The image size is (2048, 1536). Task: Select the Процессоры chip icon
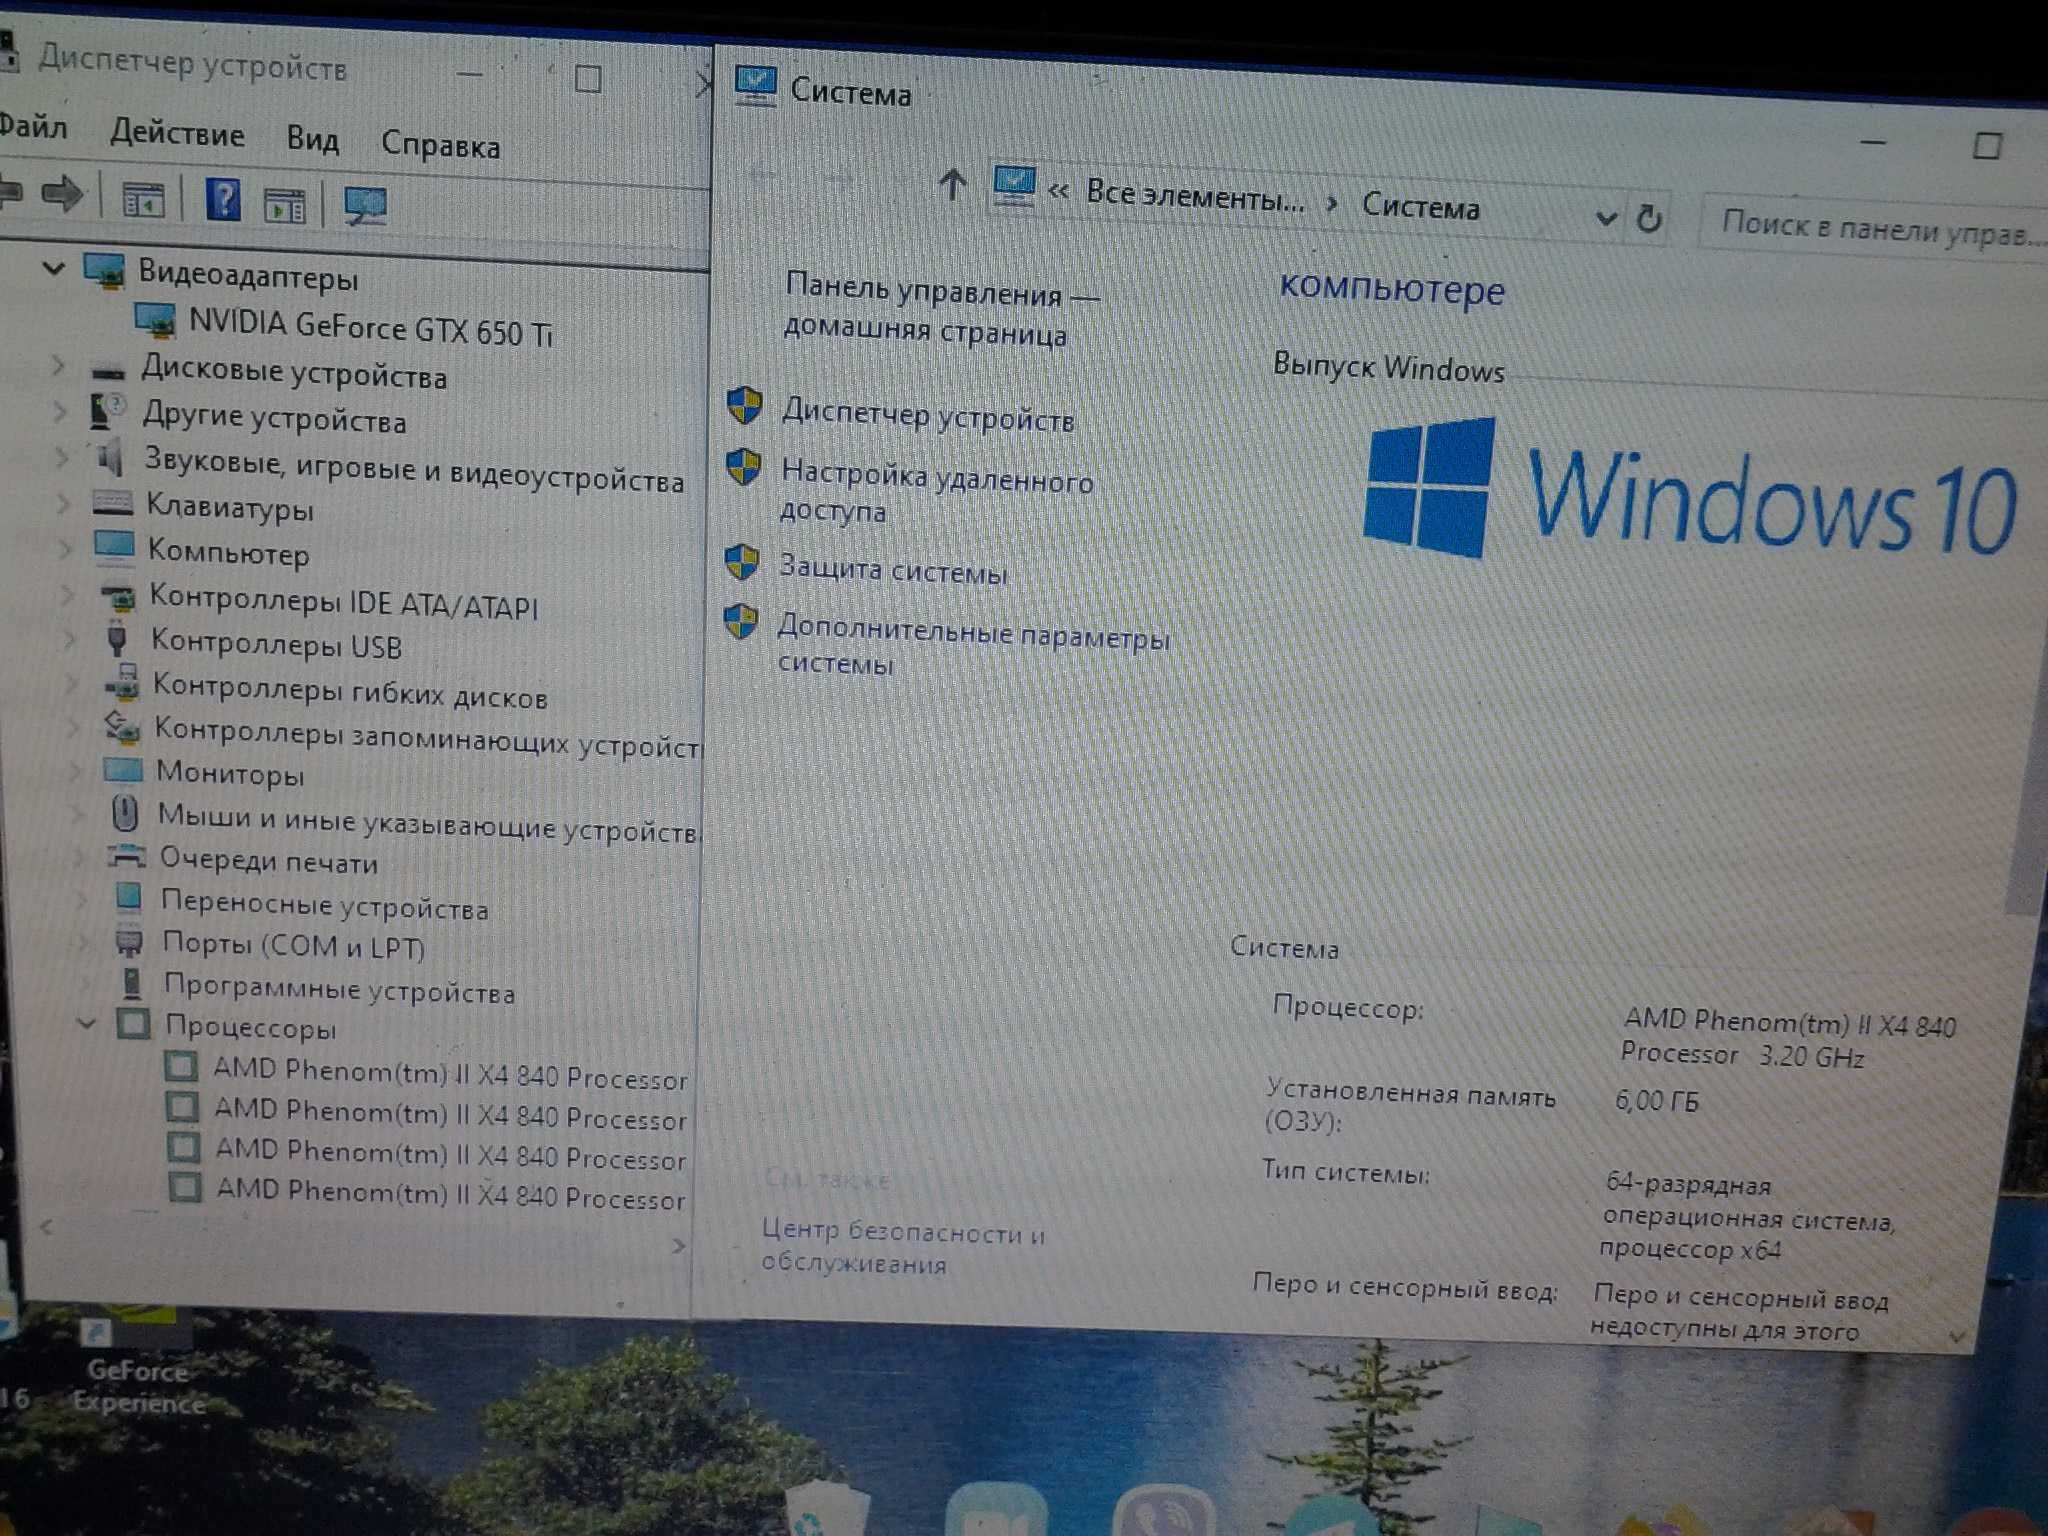click(x=133, y=1023)
